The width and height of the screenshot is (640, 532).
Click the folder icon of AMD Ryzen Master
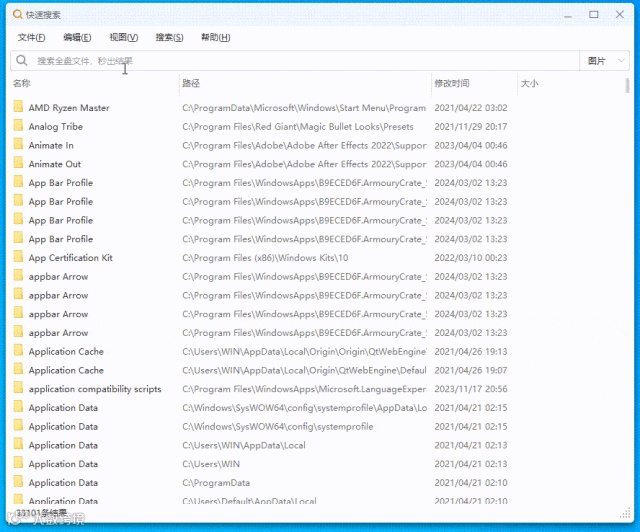click(18, 107)
